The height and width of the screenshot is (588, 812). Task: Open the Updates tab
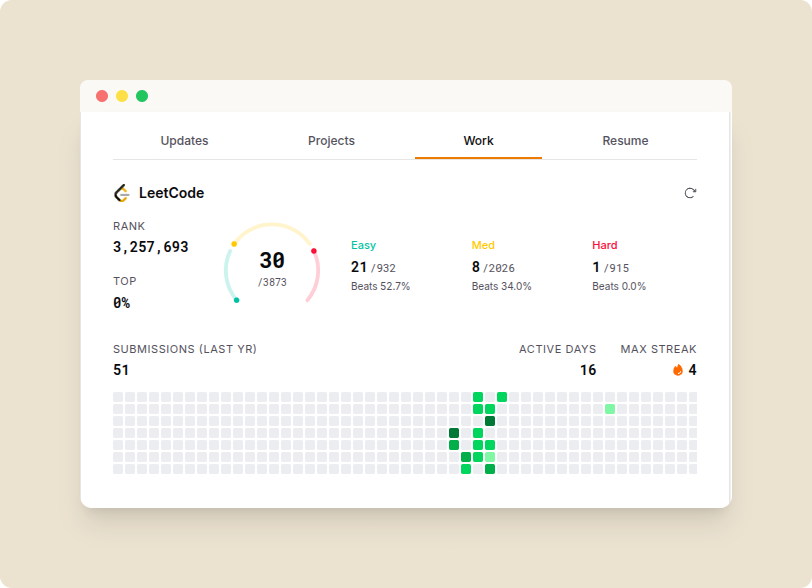[x=184, y=141]
